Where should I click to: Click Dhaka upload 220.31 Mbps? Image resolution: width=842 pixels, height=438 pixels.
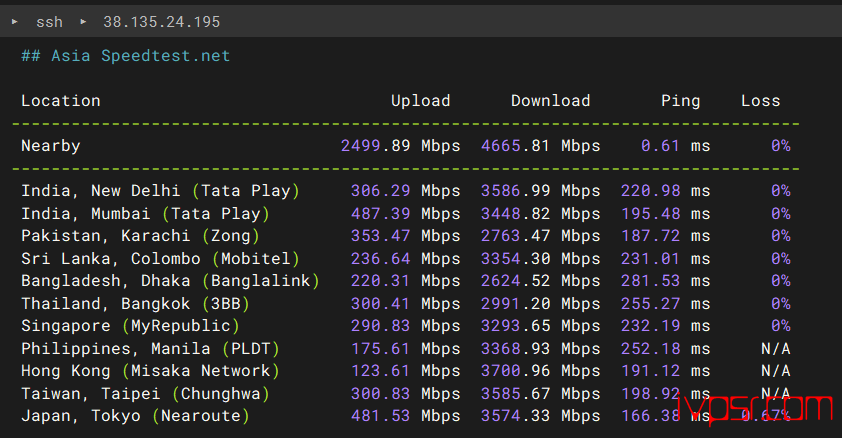click(x=405, y=281)
